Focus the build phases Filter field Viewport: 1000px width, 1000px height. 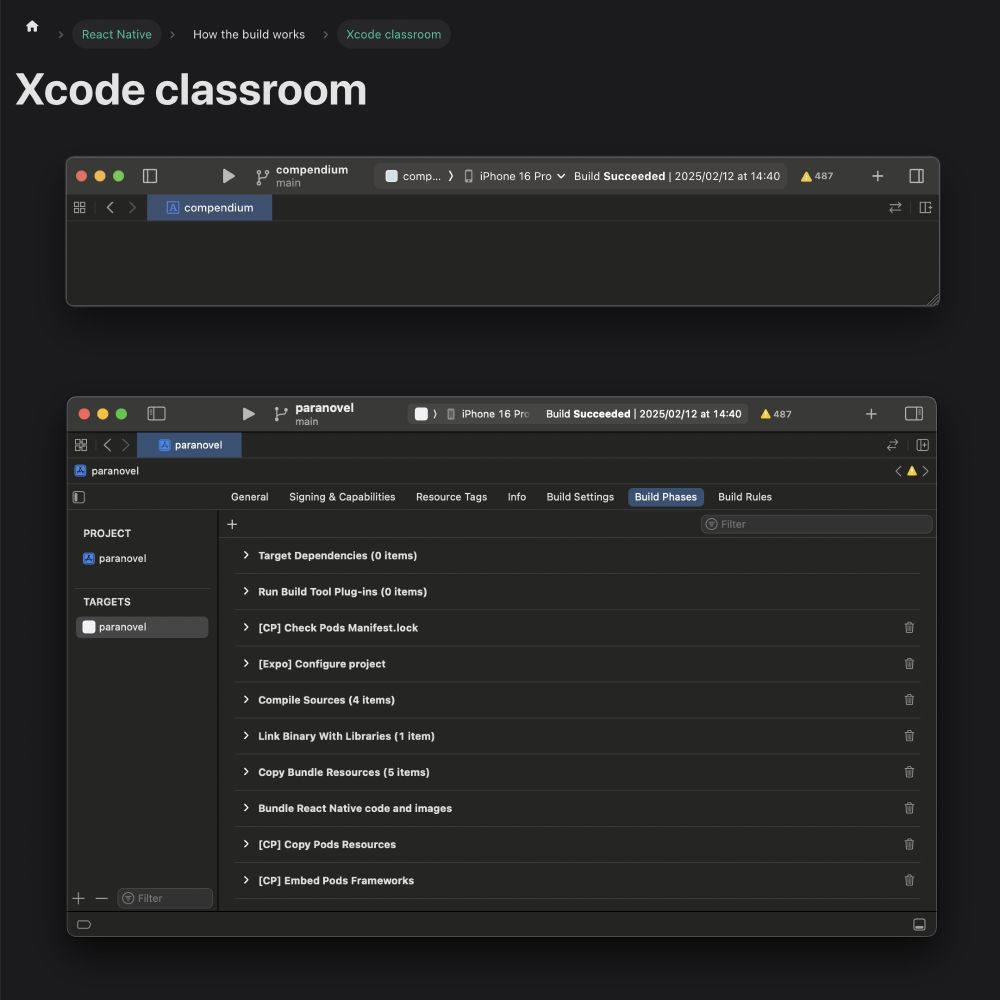816,524
